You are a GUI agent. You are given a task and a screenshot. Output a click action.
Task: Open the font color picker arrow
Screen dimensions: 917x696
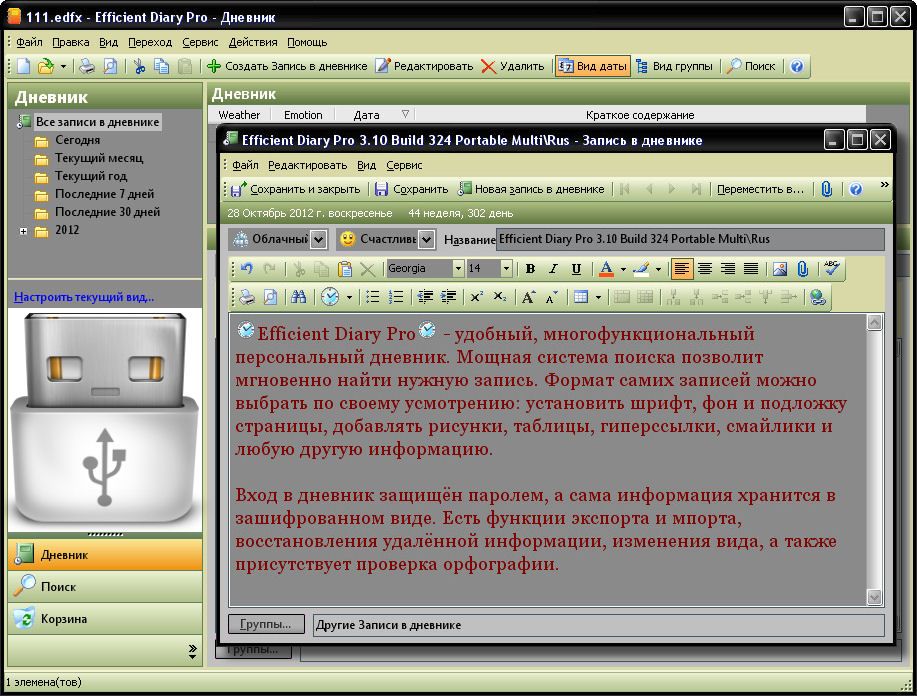click(x=622, y=269)
